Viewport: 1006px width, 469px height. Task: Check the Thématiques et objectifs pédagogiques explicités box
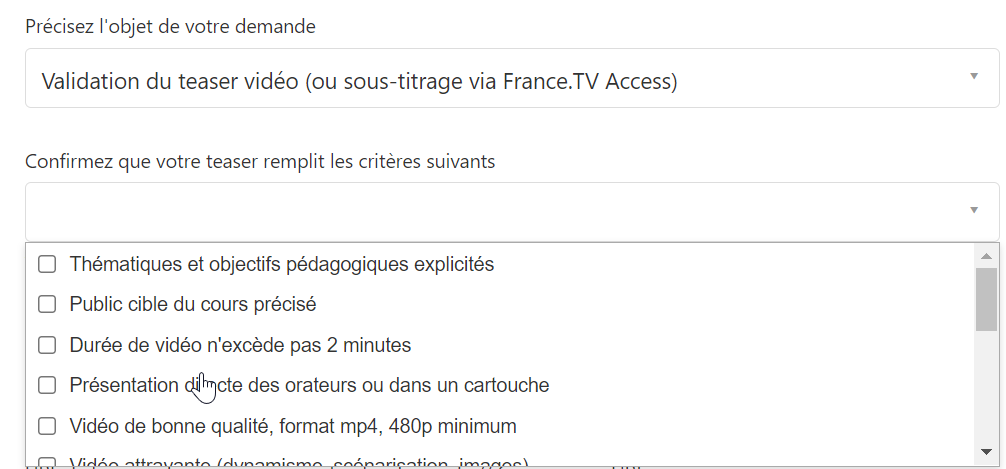click(47, 264)
